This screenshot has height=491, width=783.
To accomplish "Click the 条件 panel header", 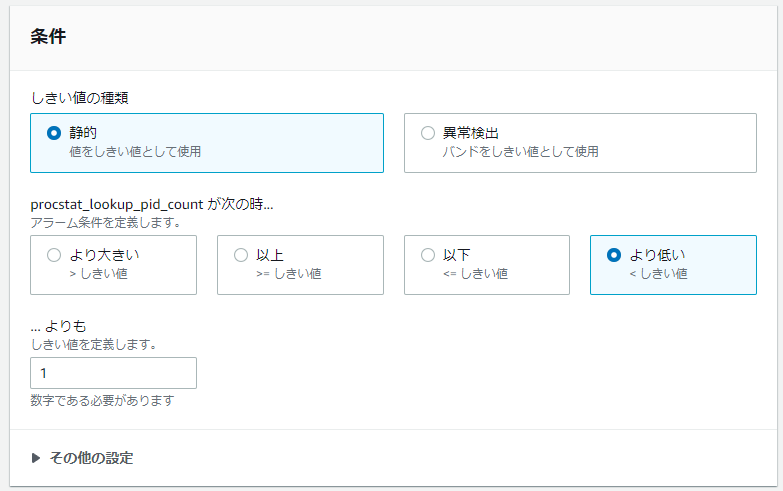I will point(49,37).
